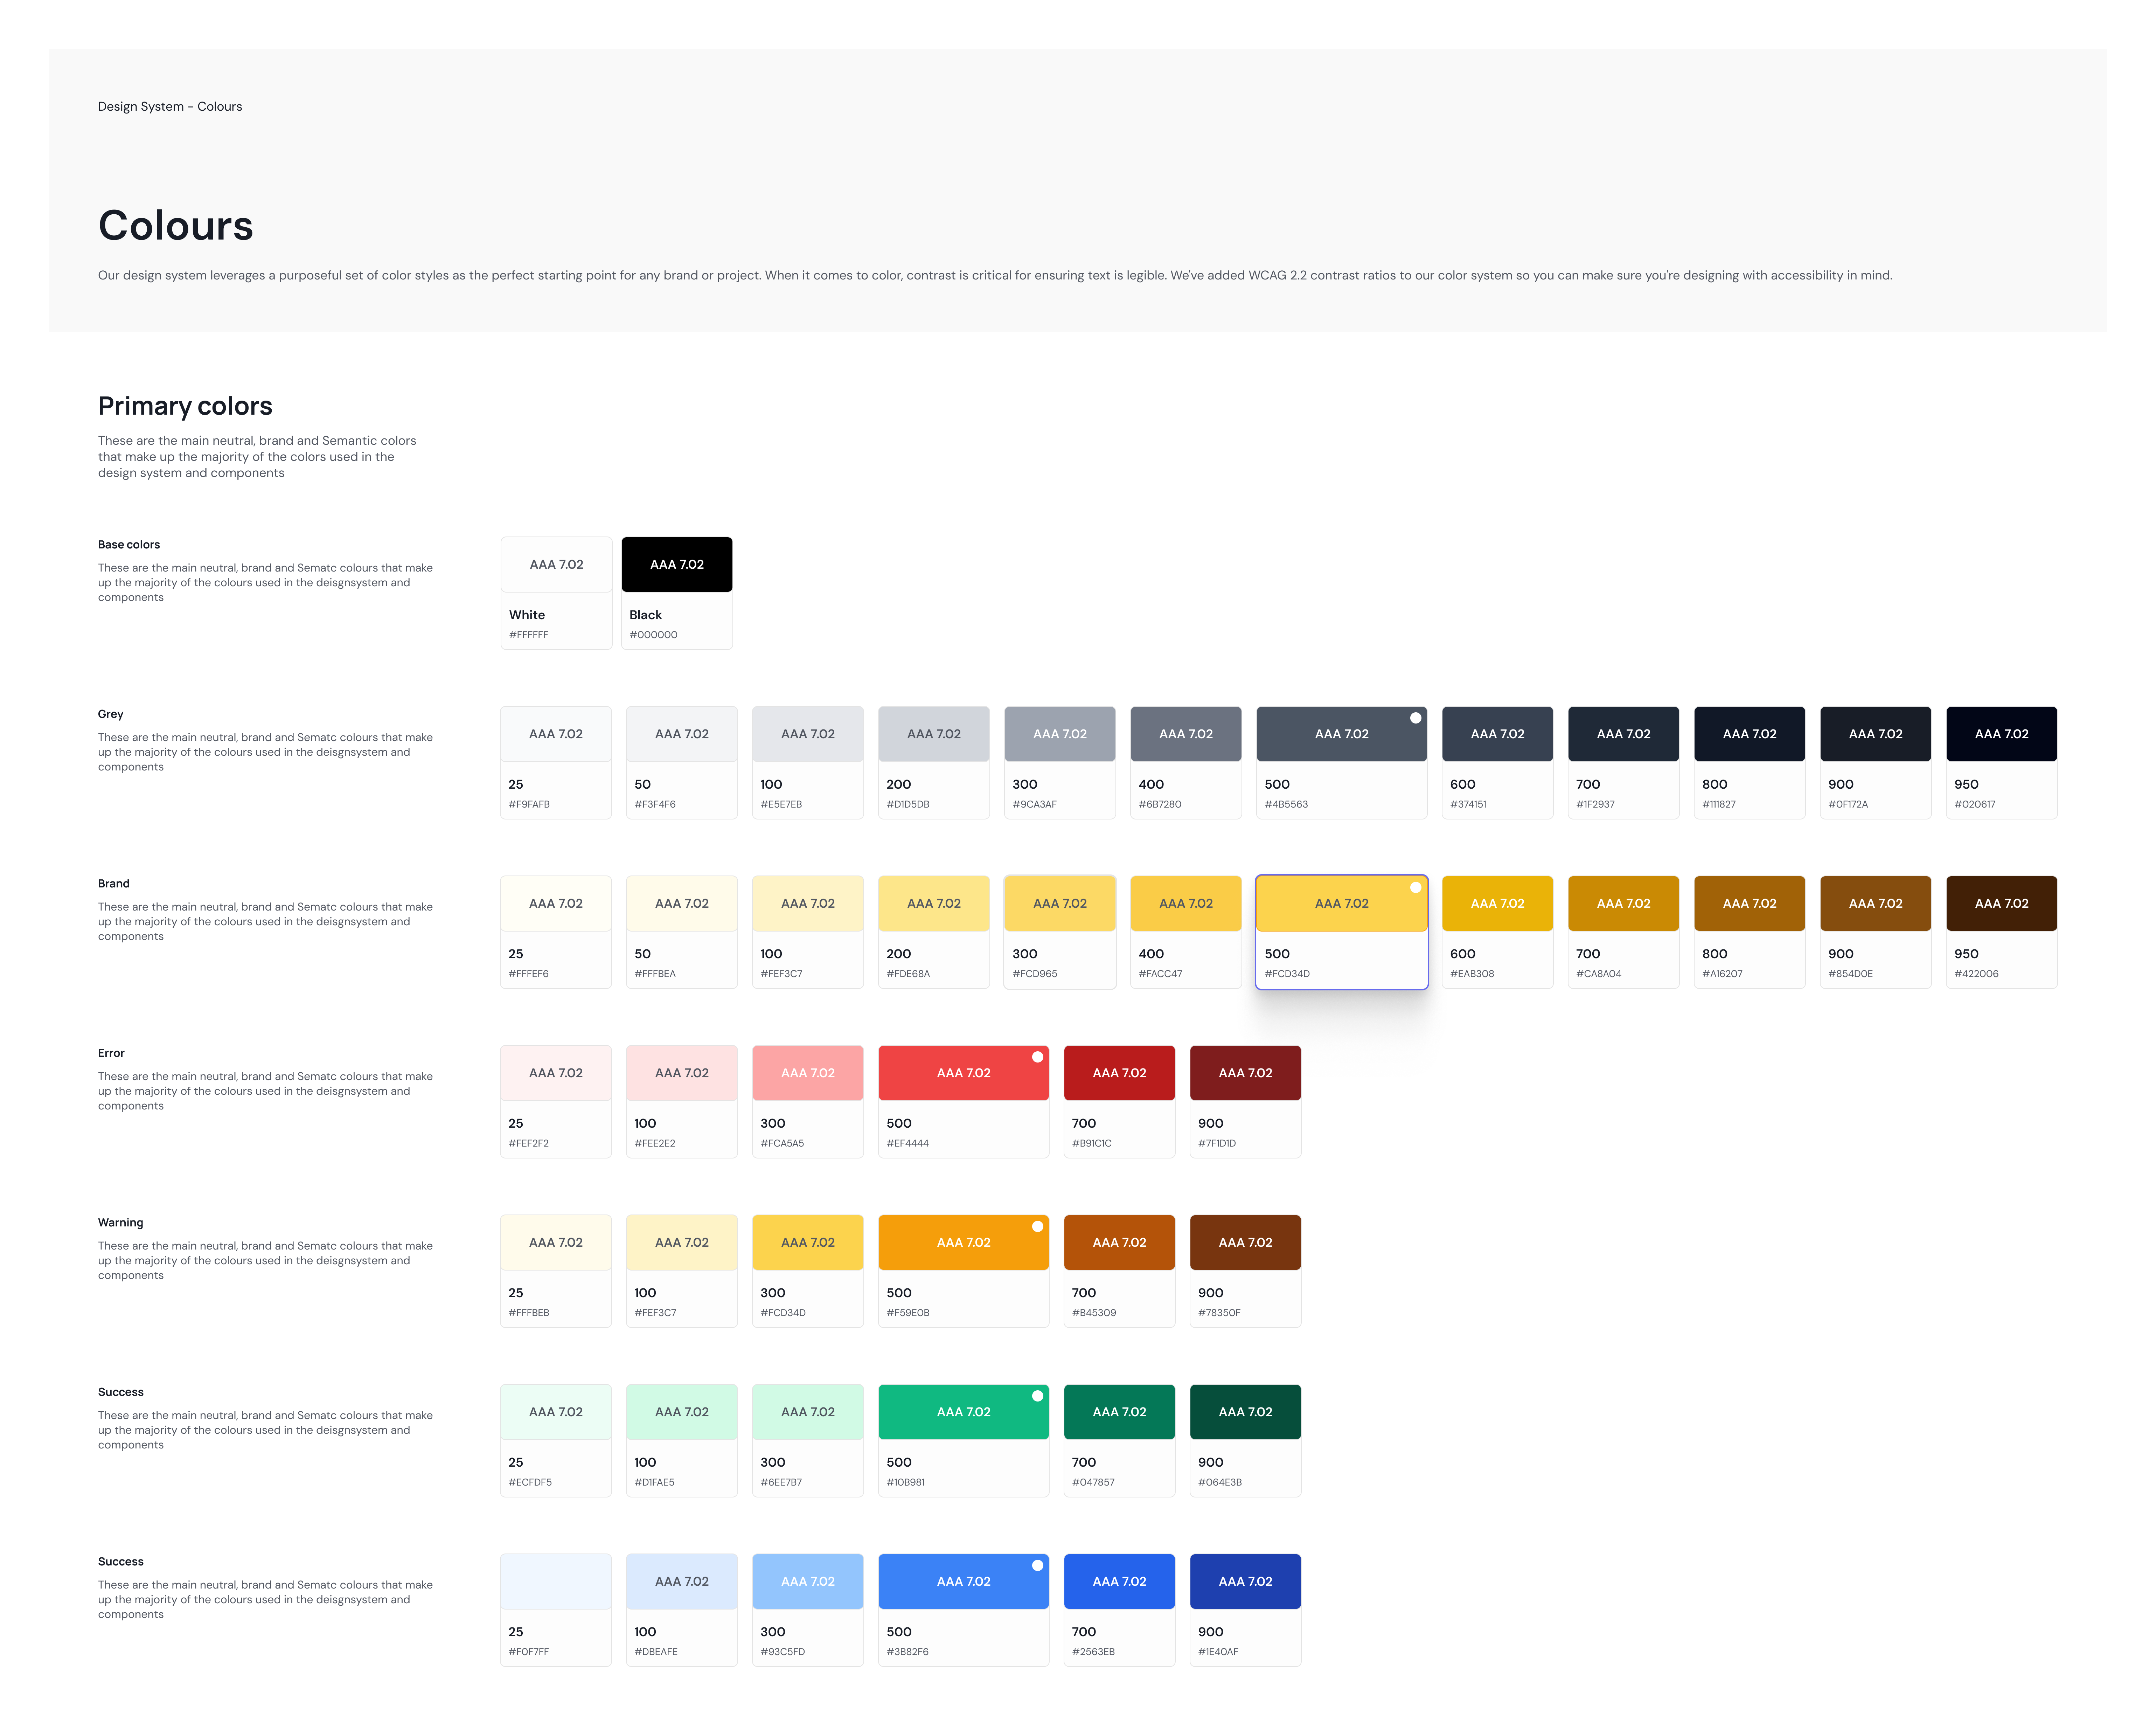Select blue 700 swatch #2563EB
The width and height of the screenshot is (2156, 1716).
[1120, 1610]
